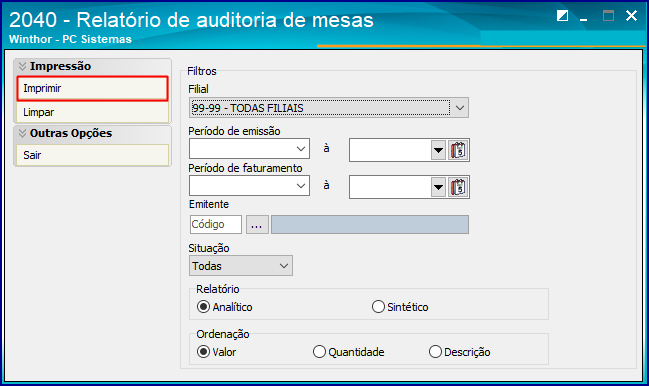Image resolution: width=649 pixels, height=386 pixels.
Task: Open Período de emissão start date dropdown
Action: pos(301,149)
